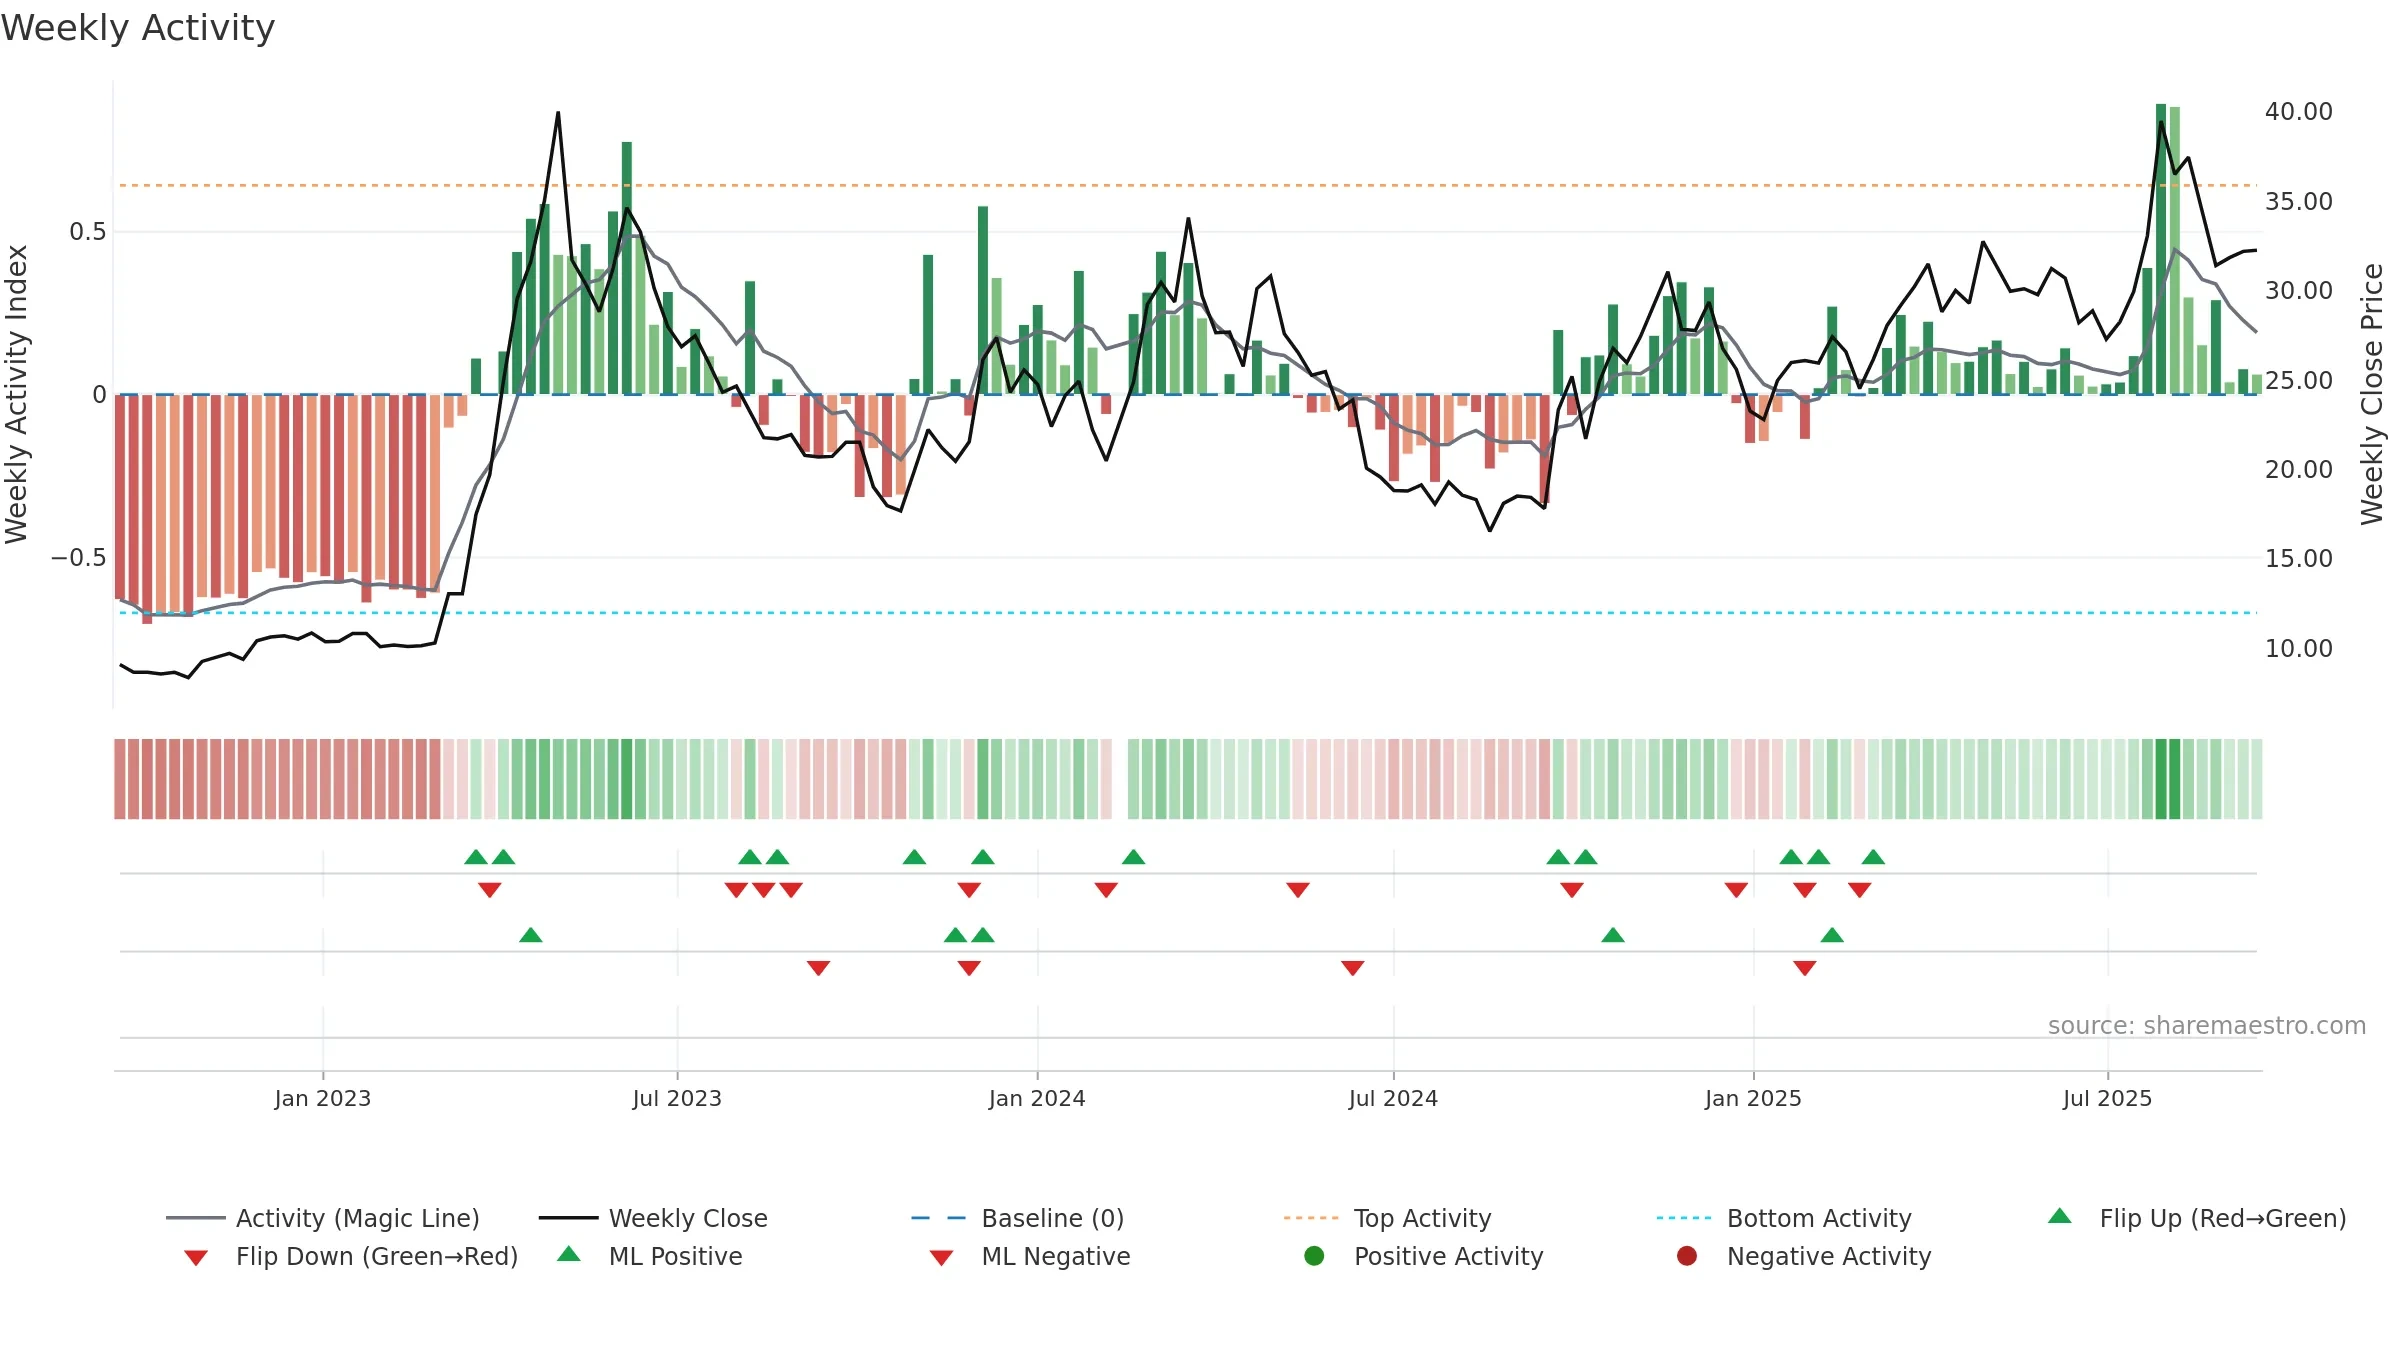Click the Jan 2025 axis label

(1753, 1099)
